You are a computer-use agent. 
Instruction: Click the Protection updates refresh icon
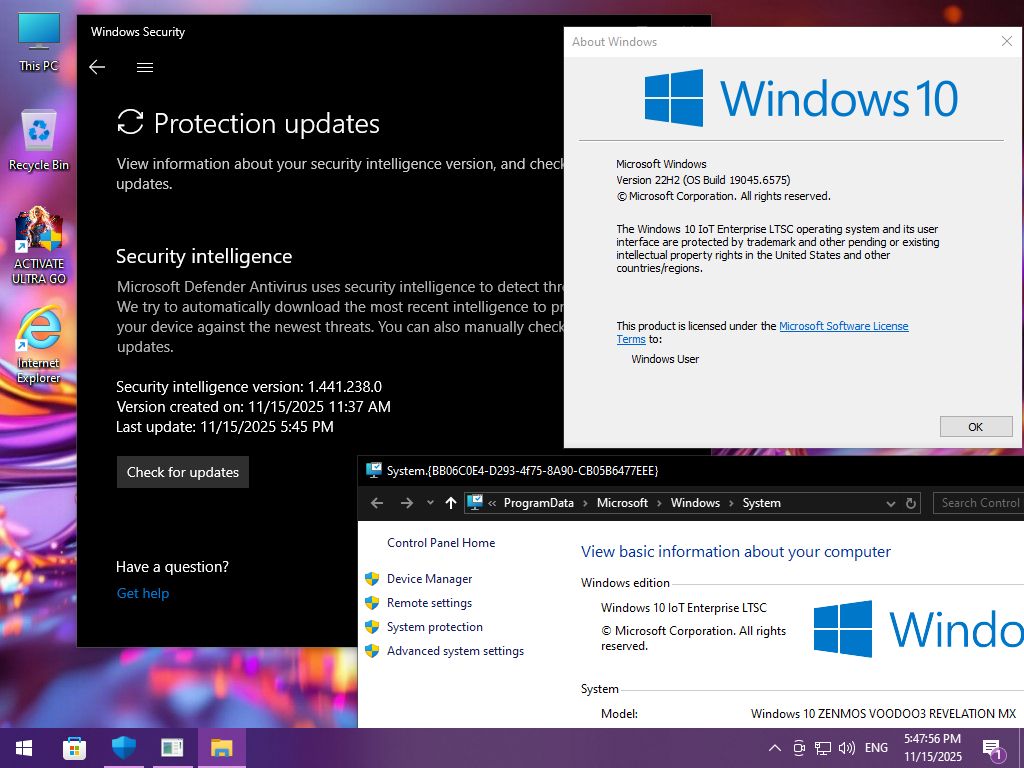pos(130,122)
